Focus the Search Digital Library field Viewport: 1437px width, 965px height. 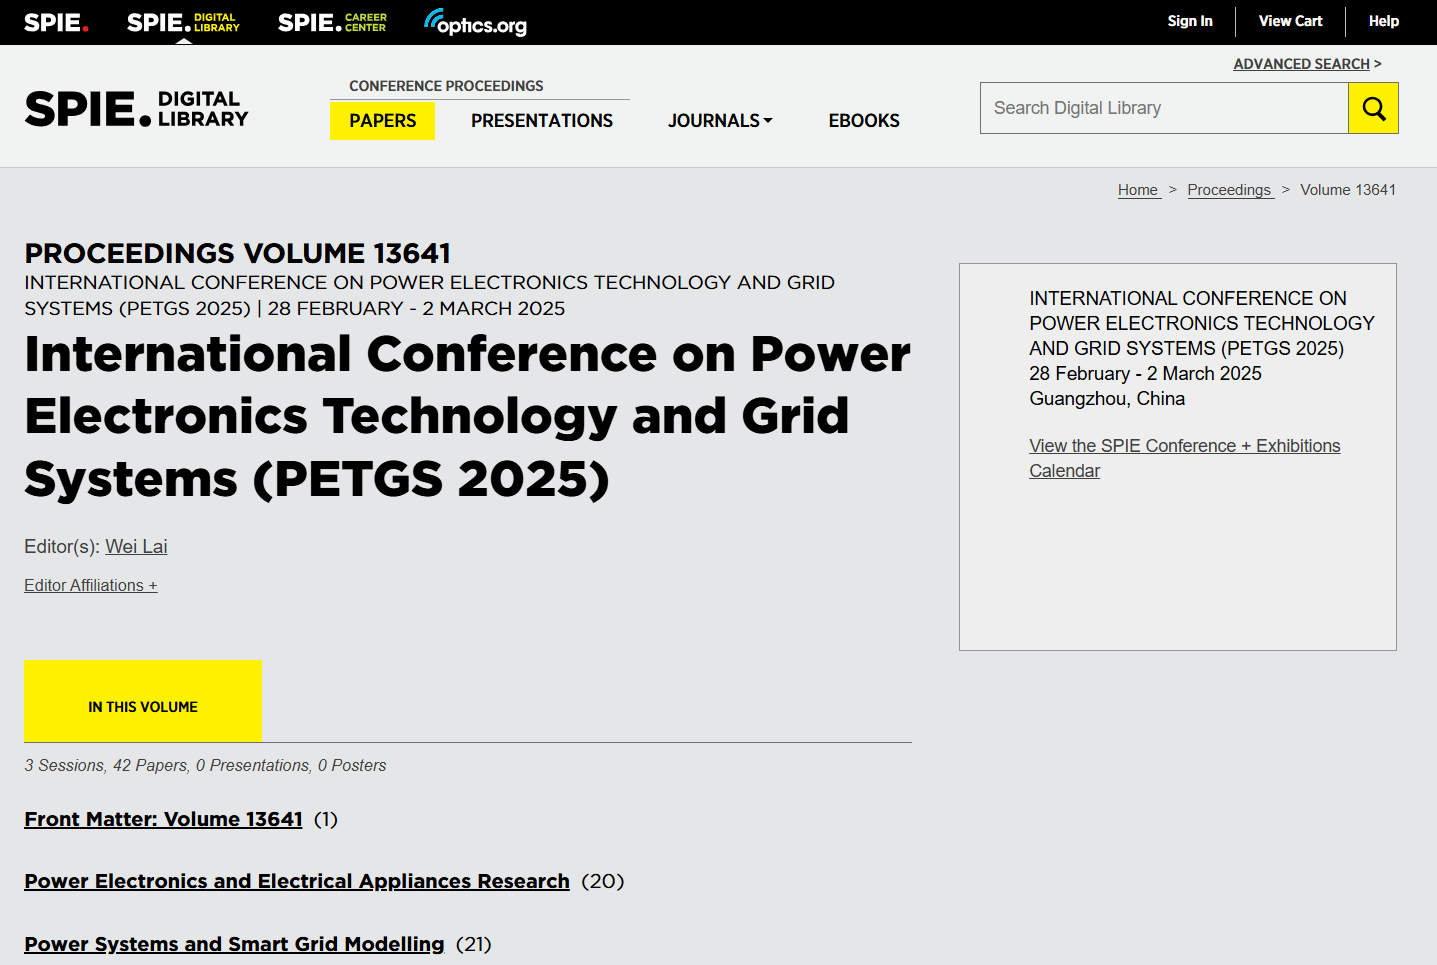1164,108
